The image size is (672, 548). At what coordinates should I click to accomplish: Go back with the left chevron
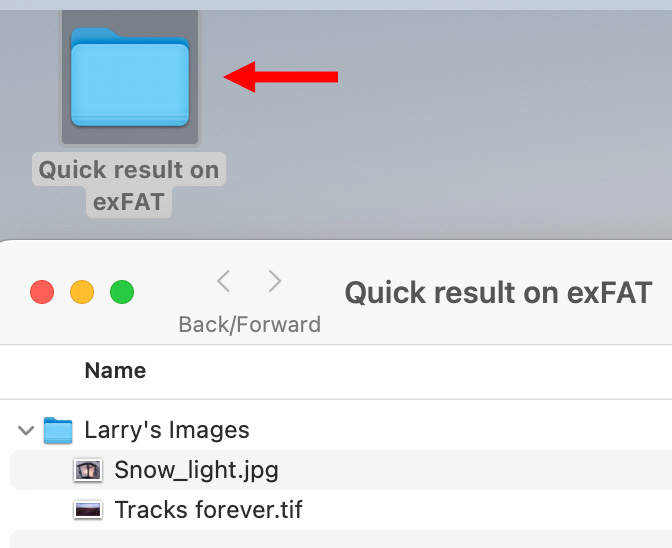(x=224, y=282)
